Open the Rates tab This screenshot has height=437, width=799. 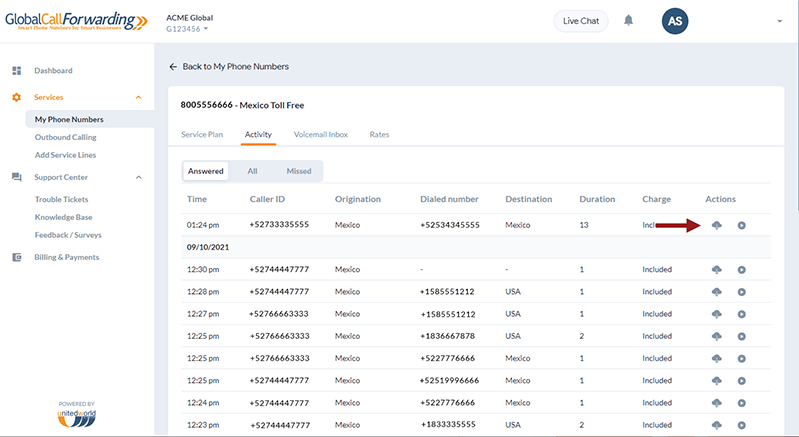coord(379,134)
